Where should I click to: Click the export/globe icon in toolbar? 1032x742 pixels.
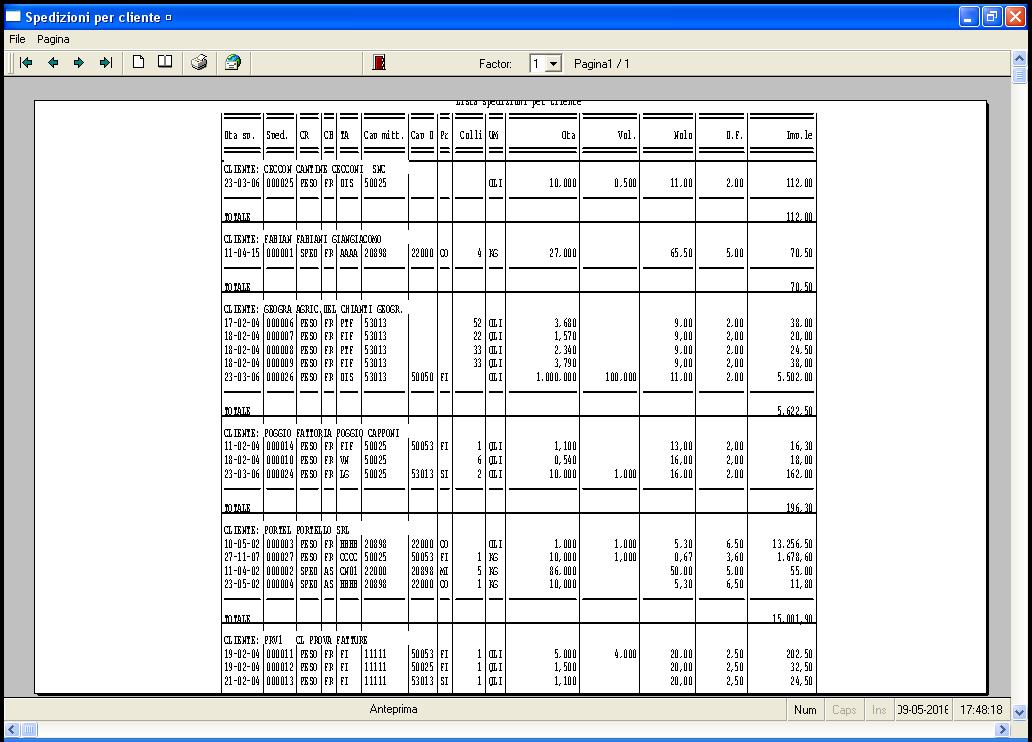[232, 63]
